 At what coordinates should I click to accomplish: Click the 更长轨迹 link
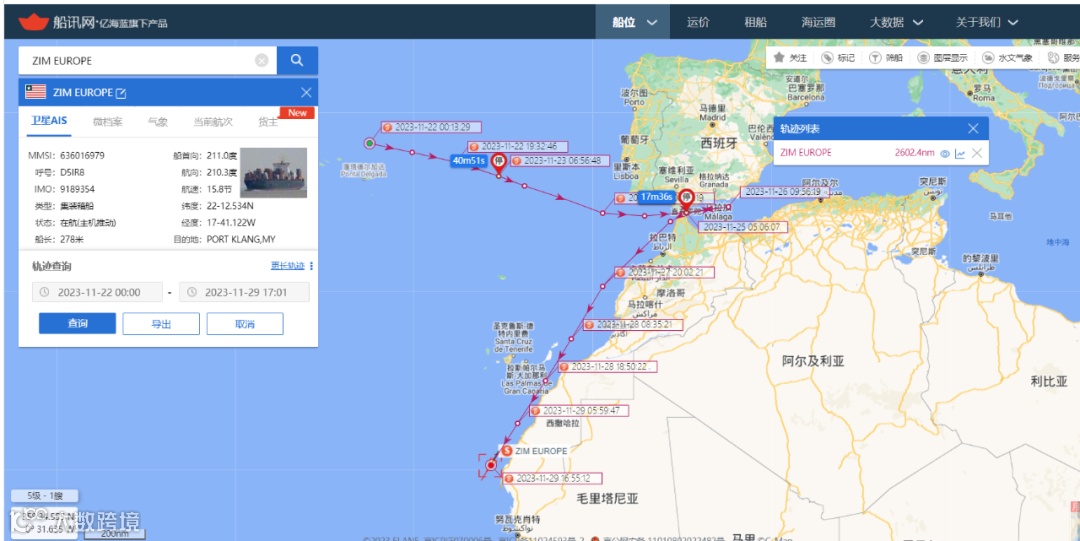287,266
